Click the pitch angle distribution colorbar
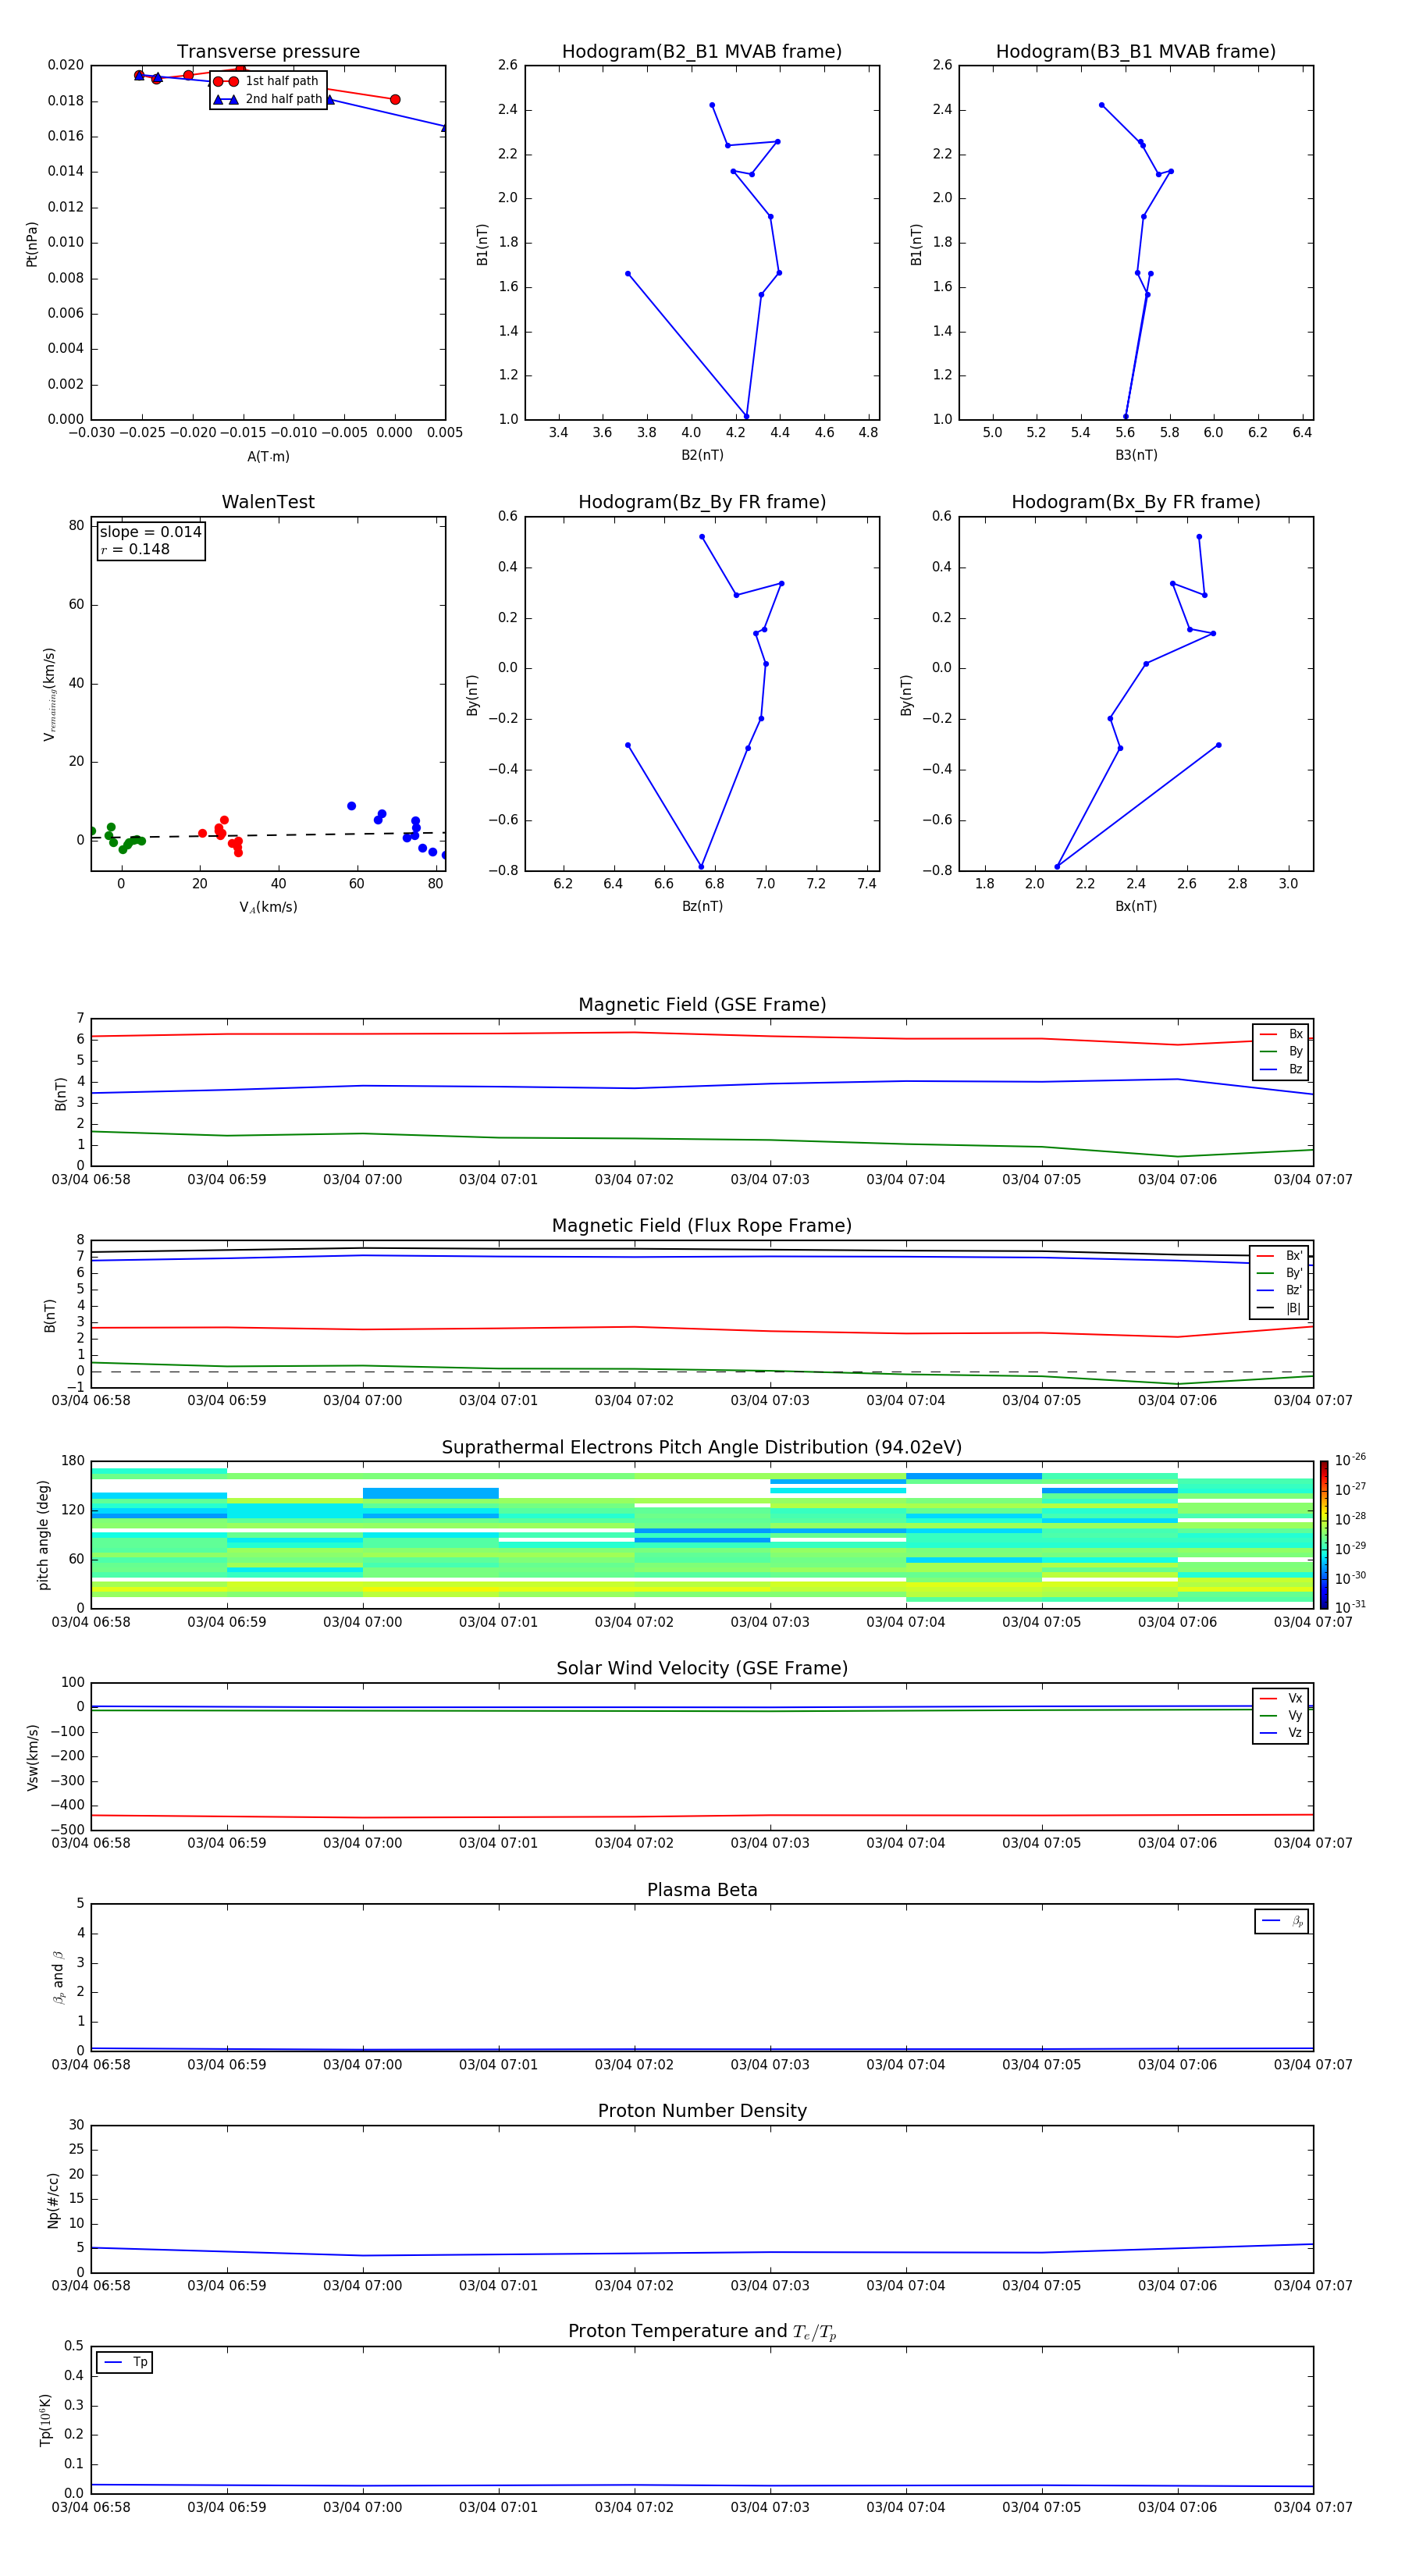 coord(1323,1535)
